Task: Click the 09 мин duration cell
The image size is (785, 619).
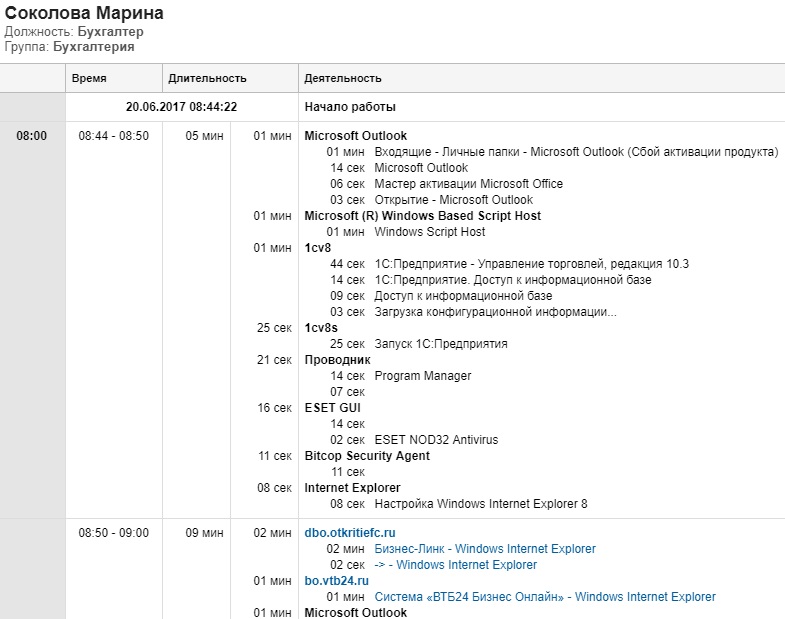Action: (204, 533)
